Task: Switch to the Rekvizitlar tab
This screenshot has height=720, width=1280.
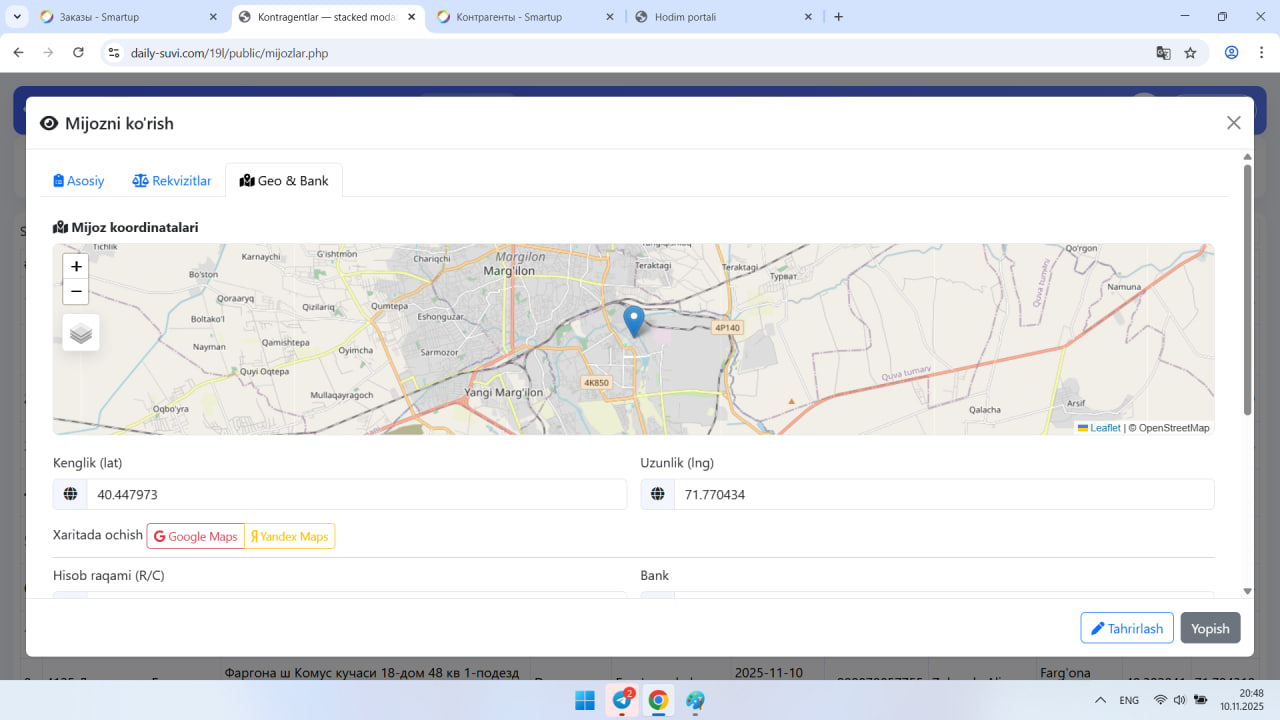Action: (x=172, y=181)
